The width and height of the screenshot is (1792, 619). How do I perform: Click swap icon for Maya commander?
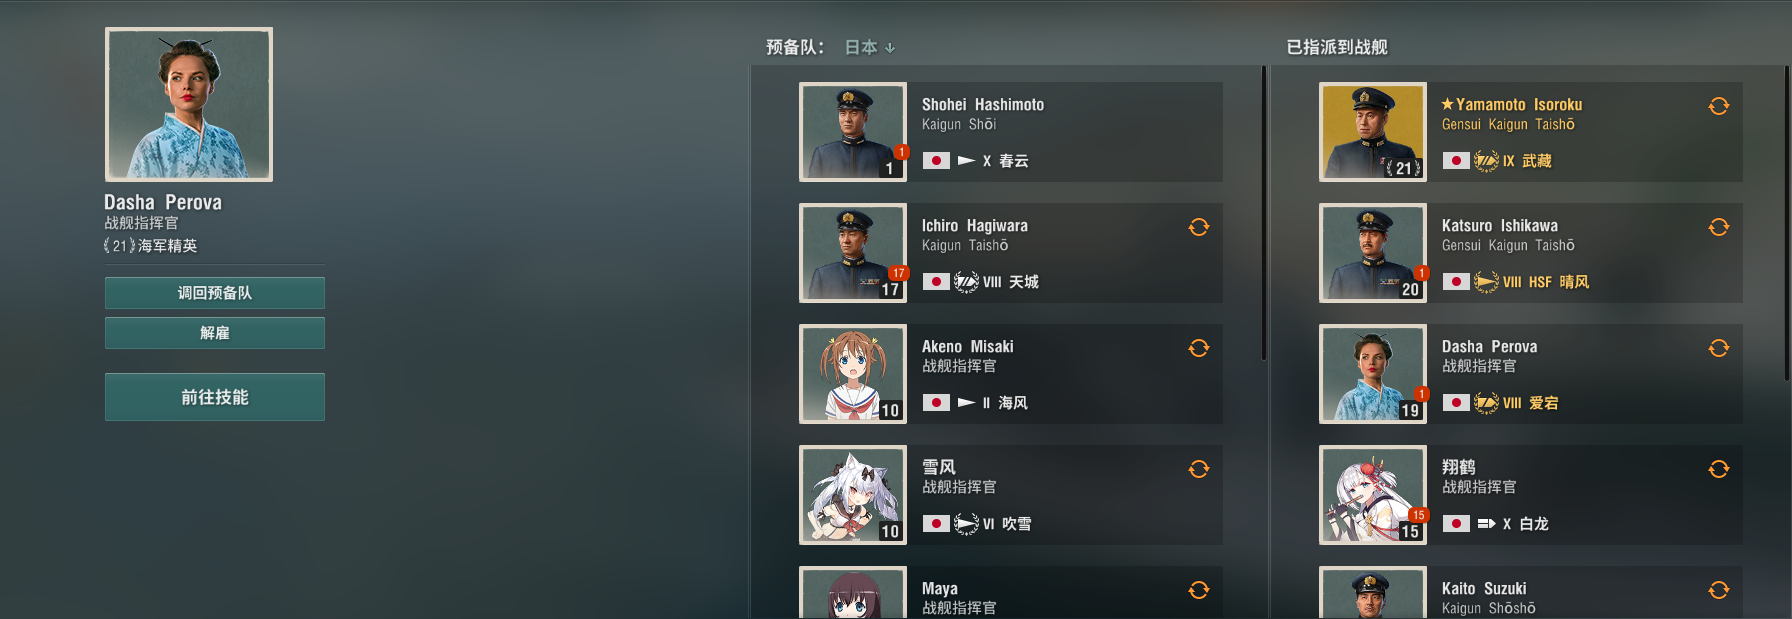1199,590
